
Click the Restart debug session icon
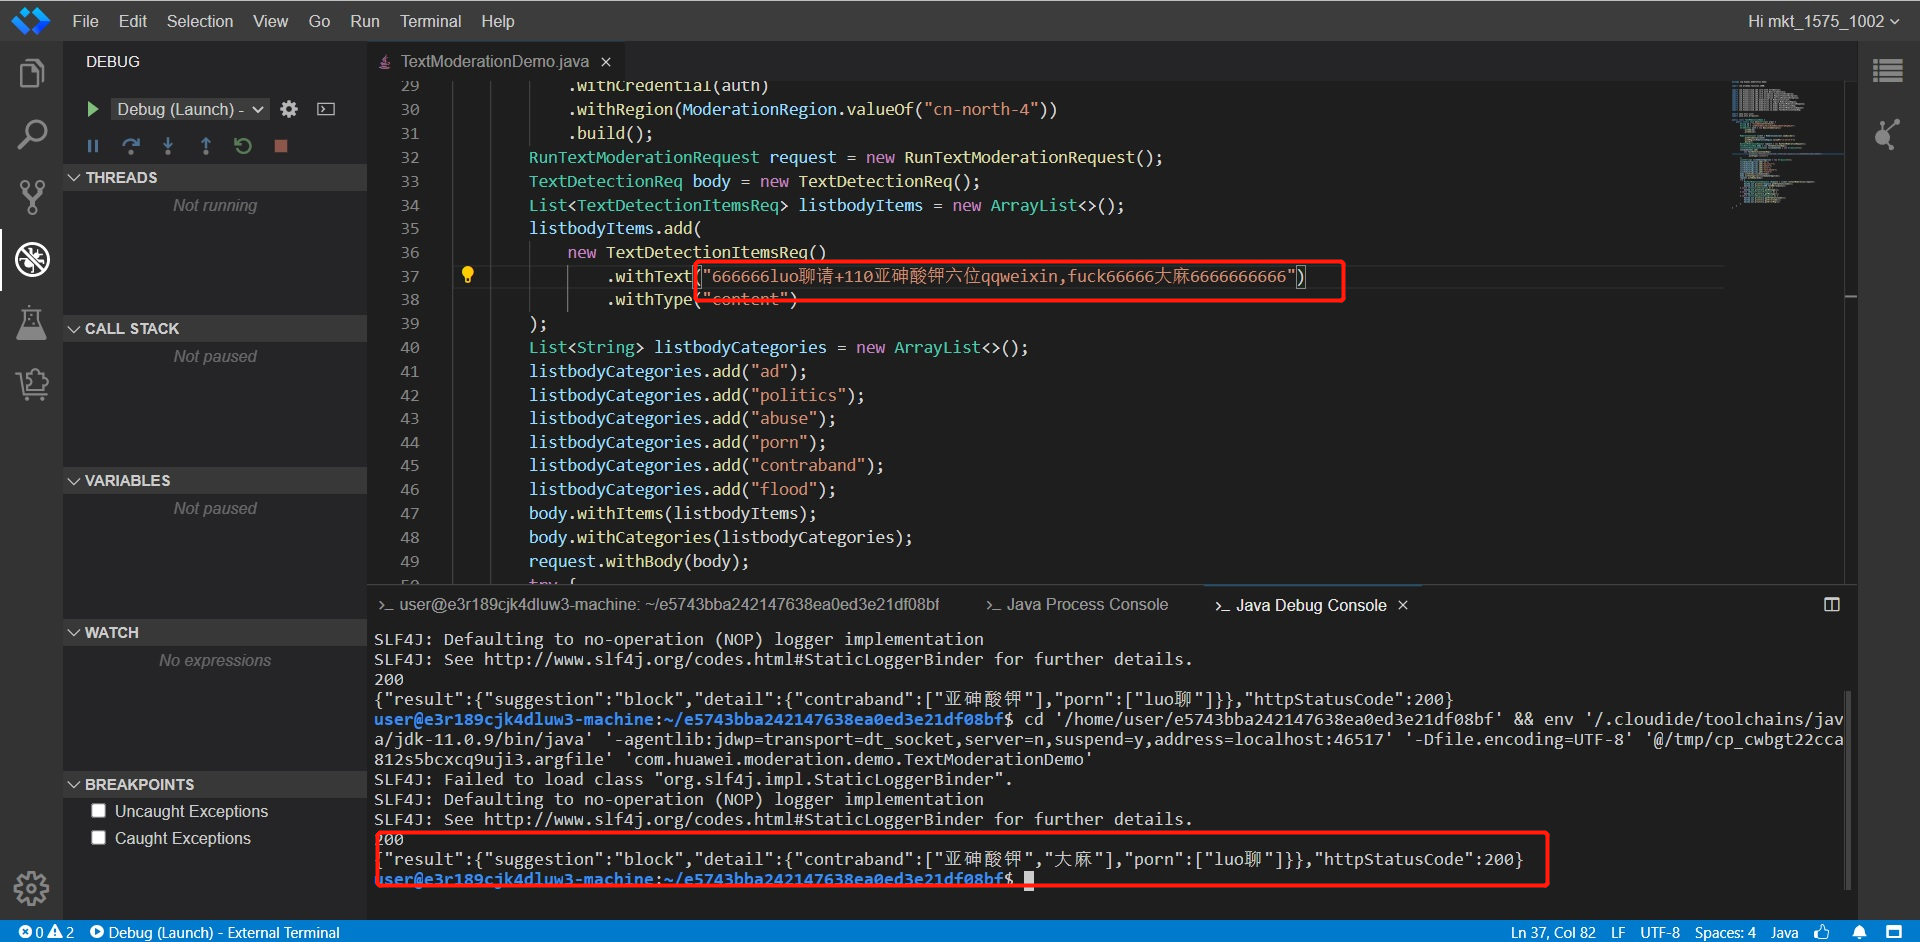[243, 146]
